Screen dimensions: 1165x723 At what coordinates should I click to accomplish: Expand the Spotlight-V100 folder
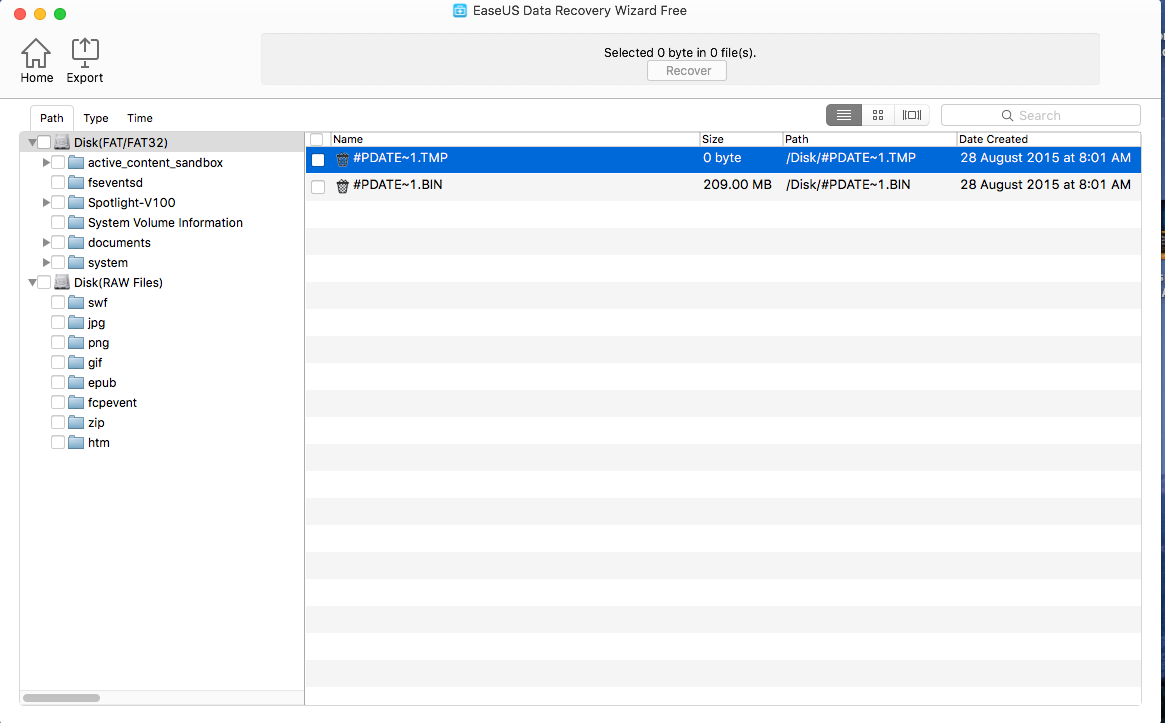coord(46,202)
